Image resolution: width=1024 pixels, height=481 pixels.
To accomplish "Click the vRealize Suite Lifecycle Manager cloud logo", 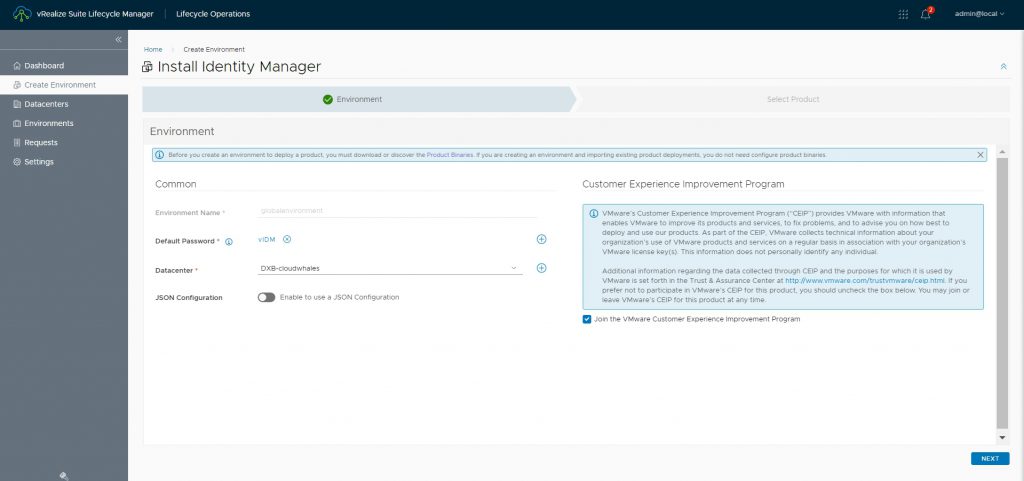I will [22, 14].
